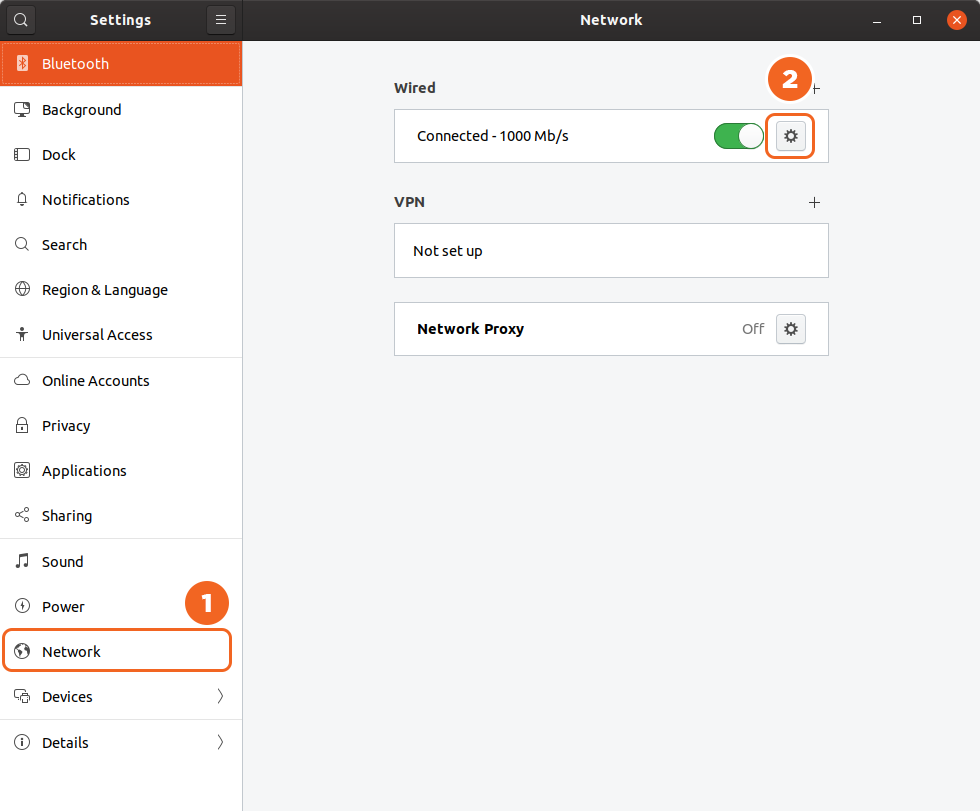980x811 pixels.
Task: Open Wired connection gear settings
Action: coord(791,136)
